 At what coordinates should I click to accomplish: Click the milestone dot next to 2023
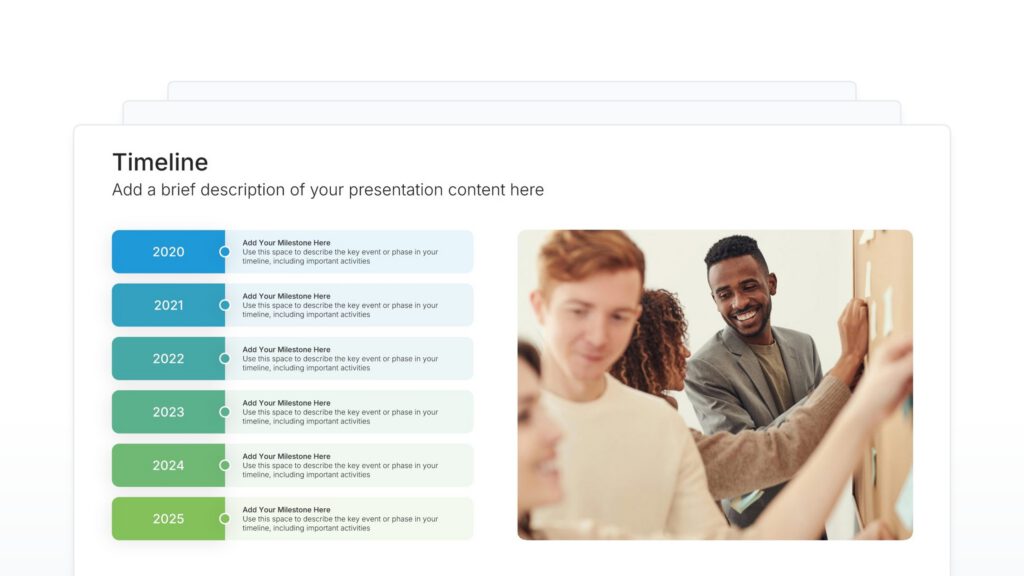pyautogui.click(x=226, y=412)
